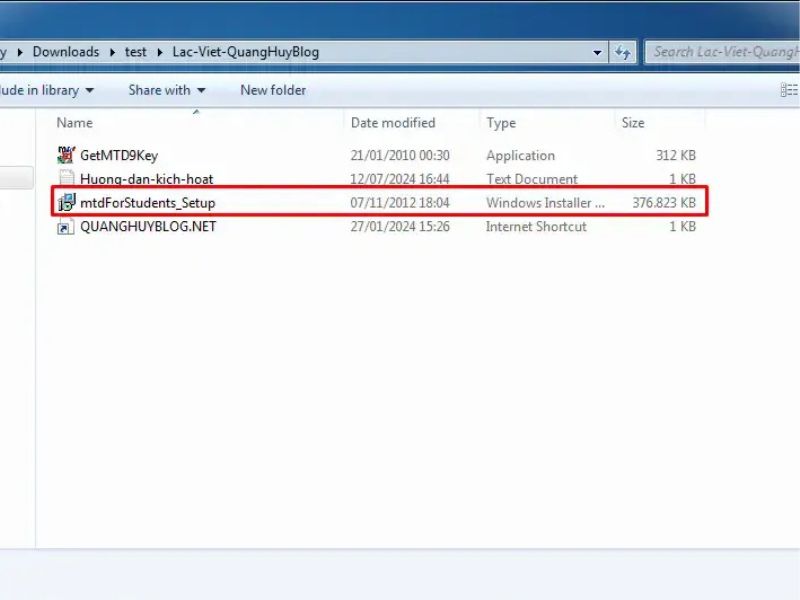Select file name mtdForStudents_Setup
Image resolution: width=800 pixels, height=600 pixels.
point(147,203)
